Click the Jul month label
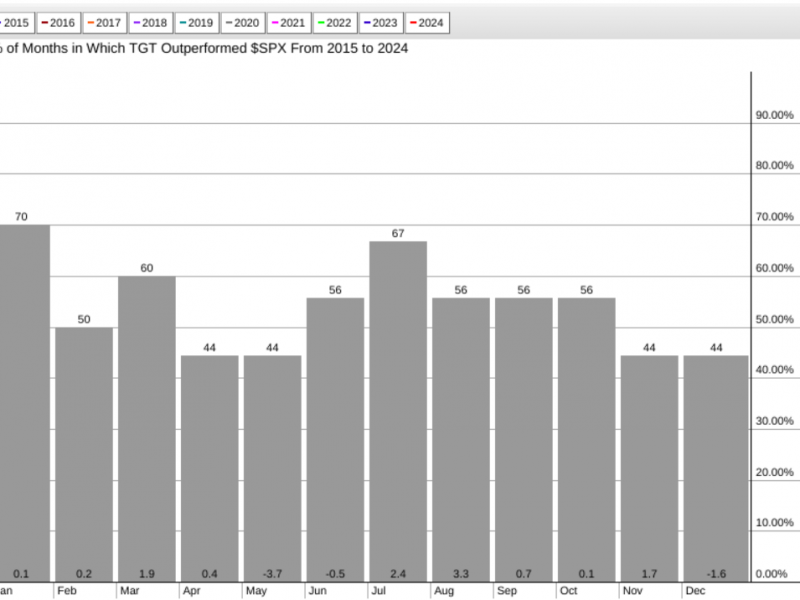Screen dimensions: 800x600 pos(379,591)
